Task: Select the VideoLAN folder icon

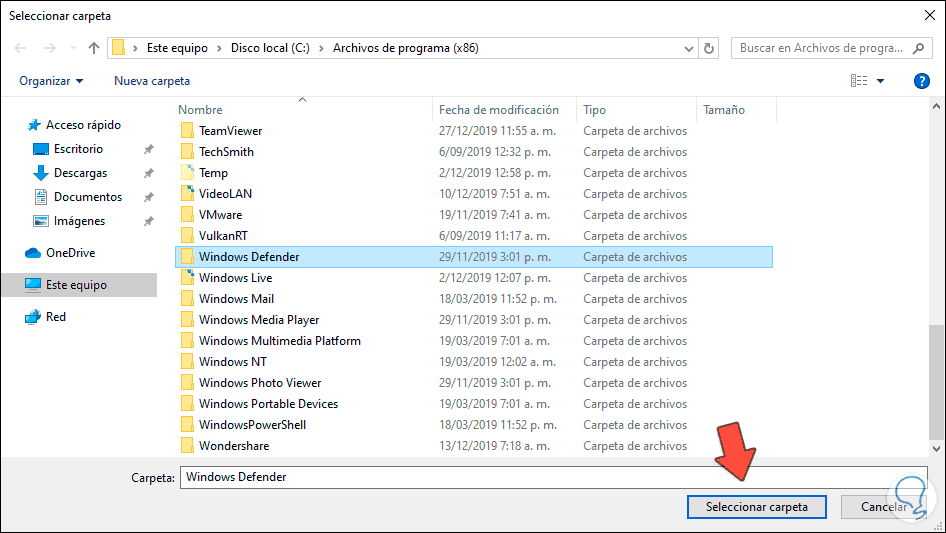Action: 188,194
